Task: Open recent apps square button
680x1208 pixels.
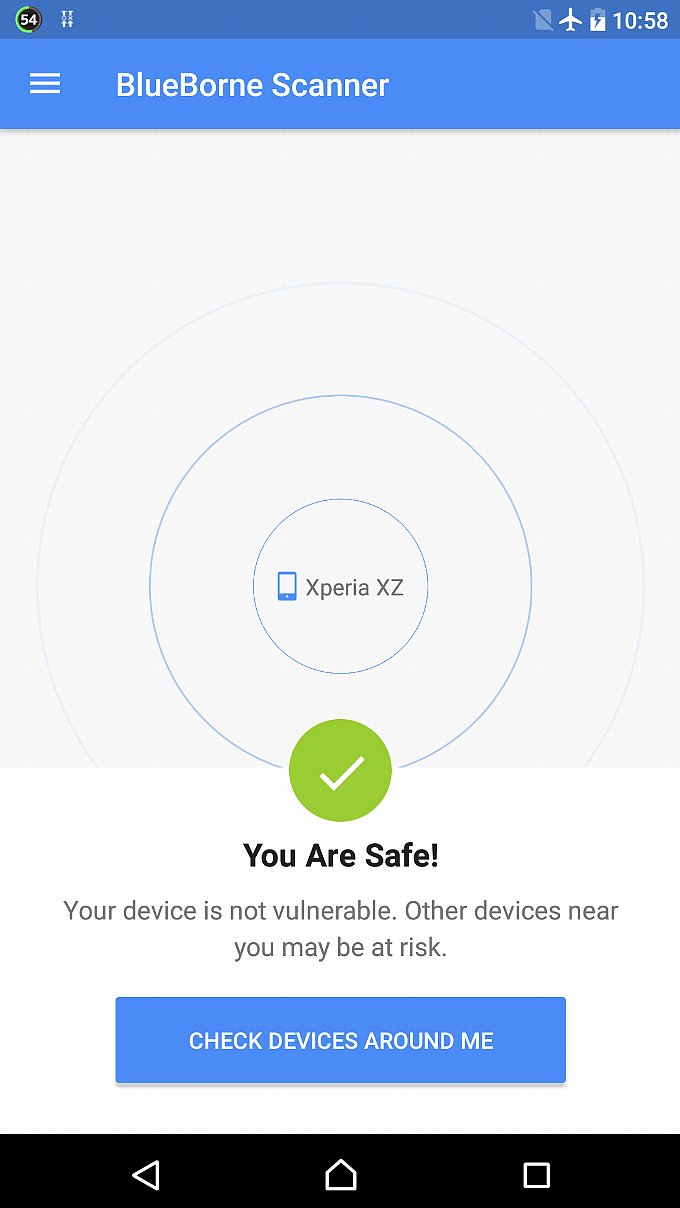Action: coord(536,1174)
